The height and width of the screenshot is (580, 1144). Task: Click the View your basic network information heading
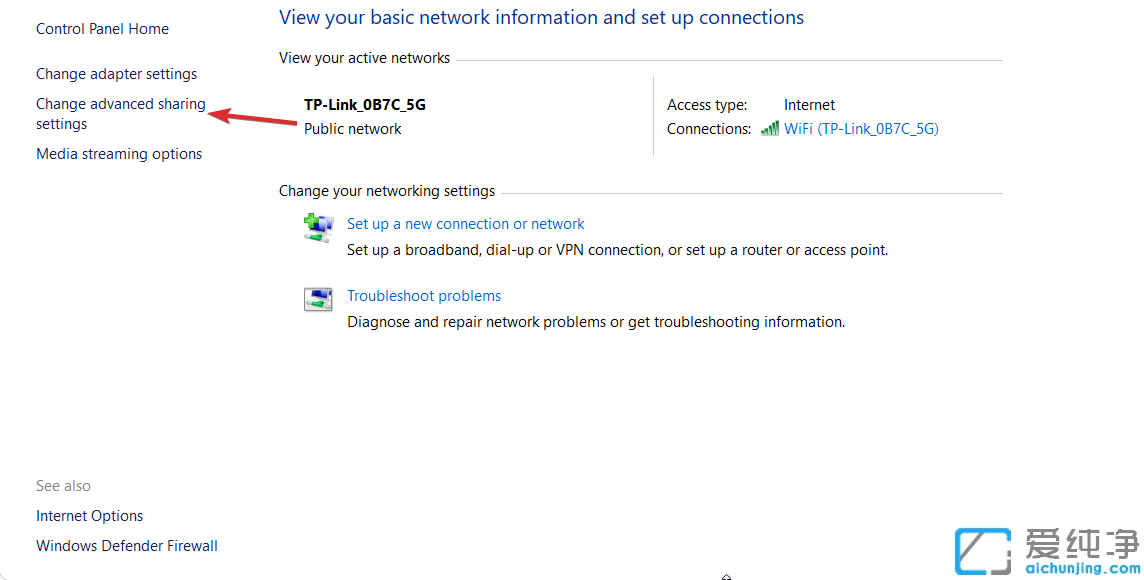[541, 17]
